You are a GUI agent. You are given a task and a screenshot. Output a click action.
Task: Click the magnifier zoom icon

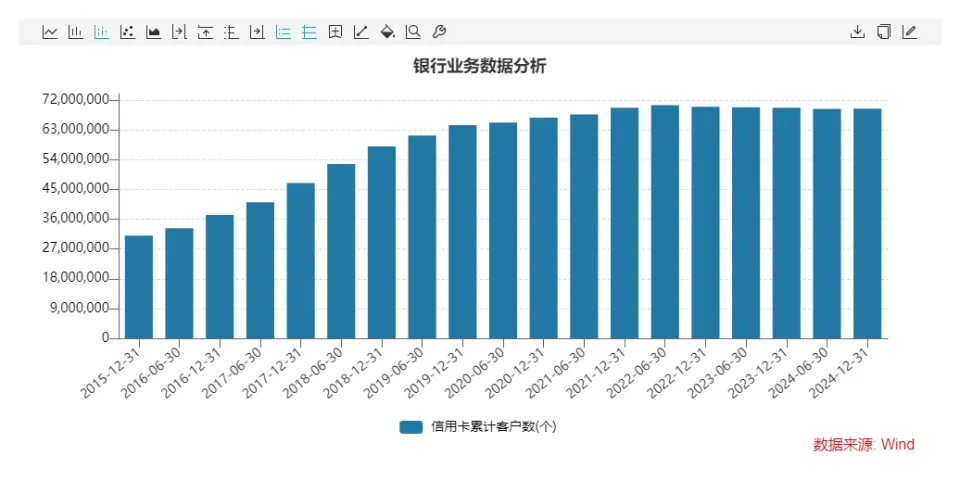(413, 32)
